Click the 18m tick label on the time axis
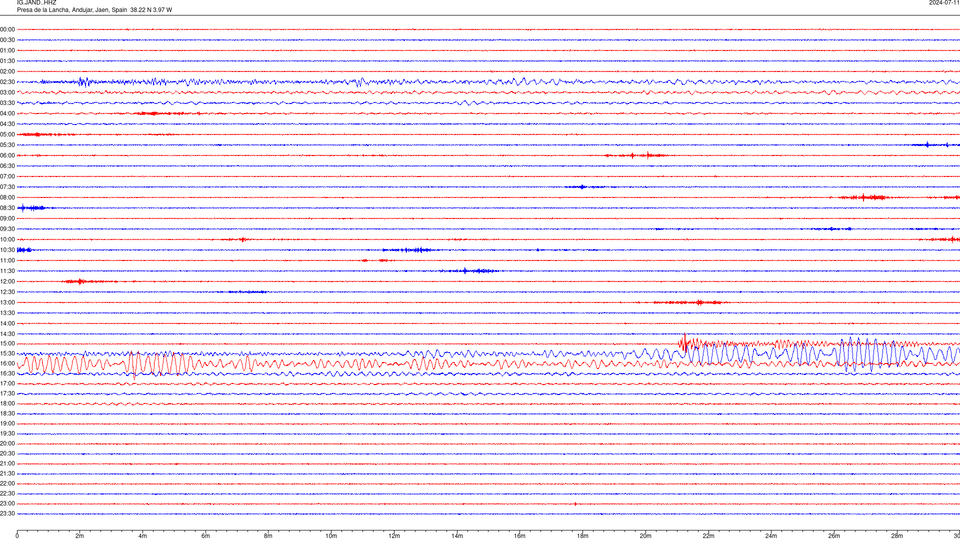This screenshot has width=960, height=540. (582, 536)
